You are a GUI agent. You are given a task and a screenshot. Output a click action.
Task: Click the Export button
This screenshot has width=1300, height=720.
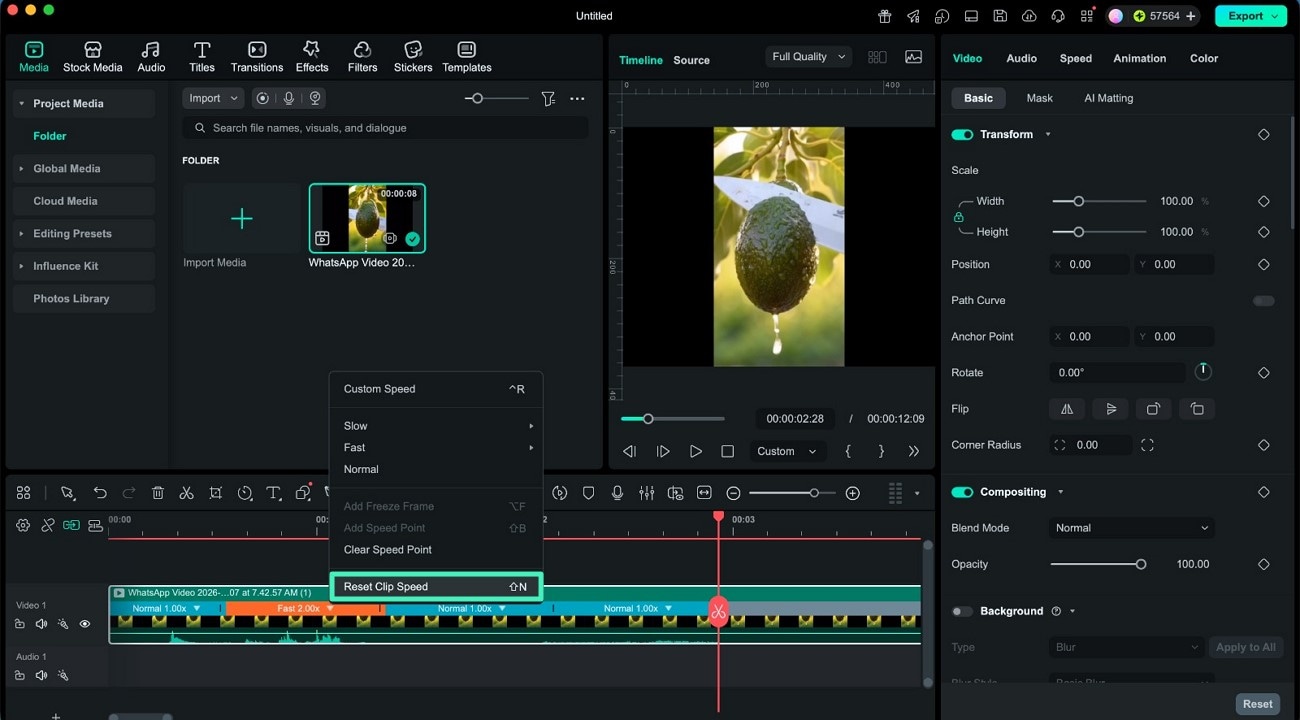click(x=1251, y=16)
